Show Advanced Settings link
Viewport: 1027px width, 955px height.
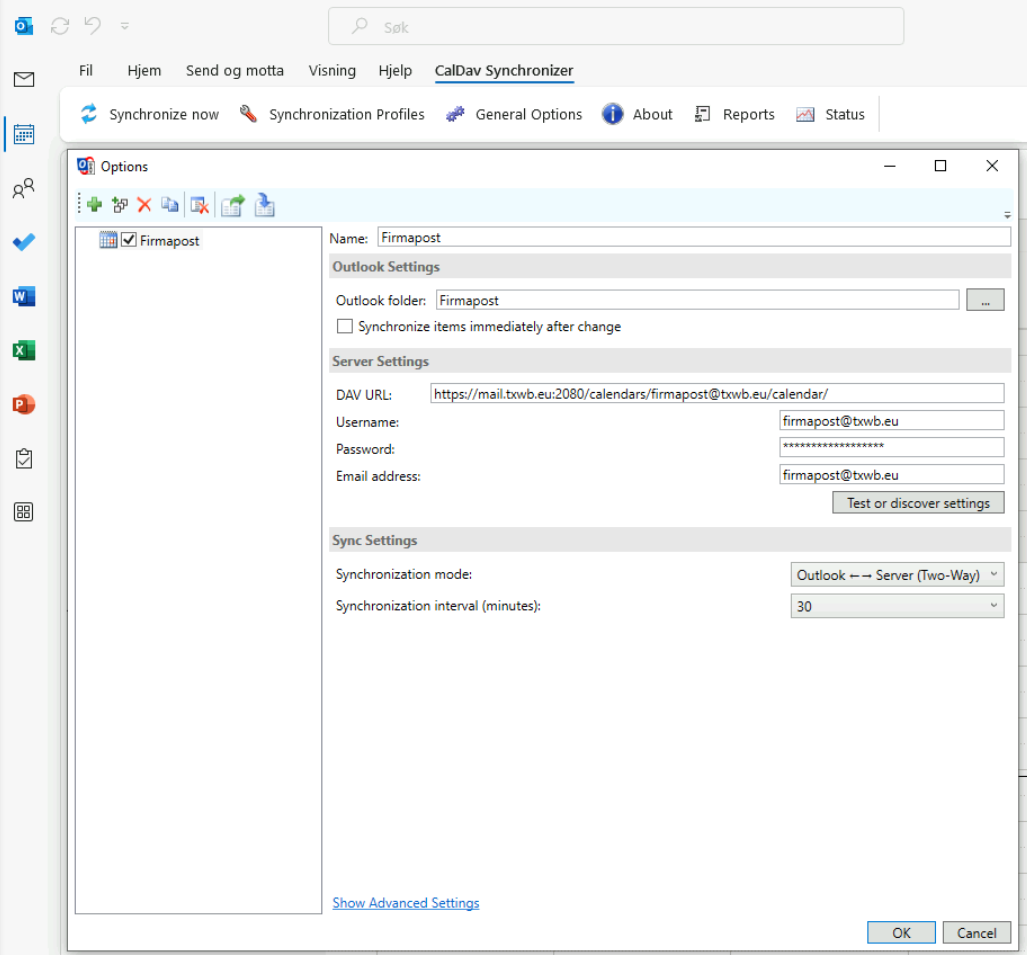point(405,903)
